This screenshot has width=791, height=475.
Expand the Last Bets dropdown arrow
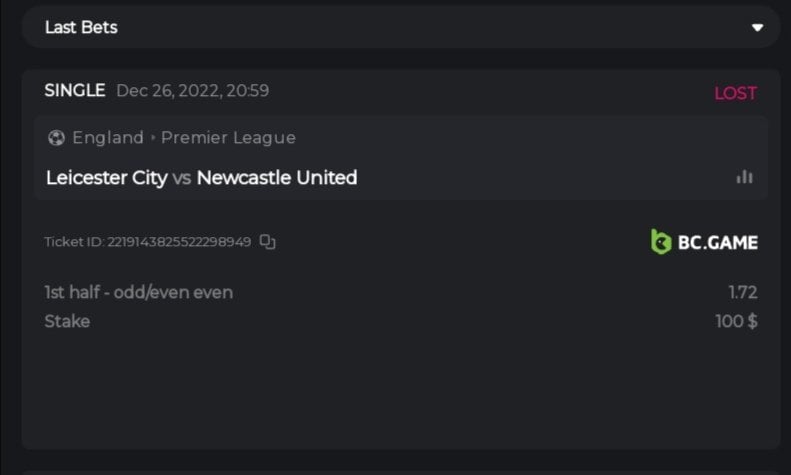pos(757,28)
